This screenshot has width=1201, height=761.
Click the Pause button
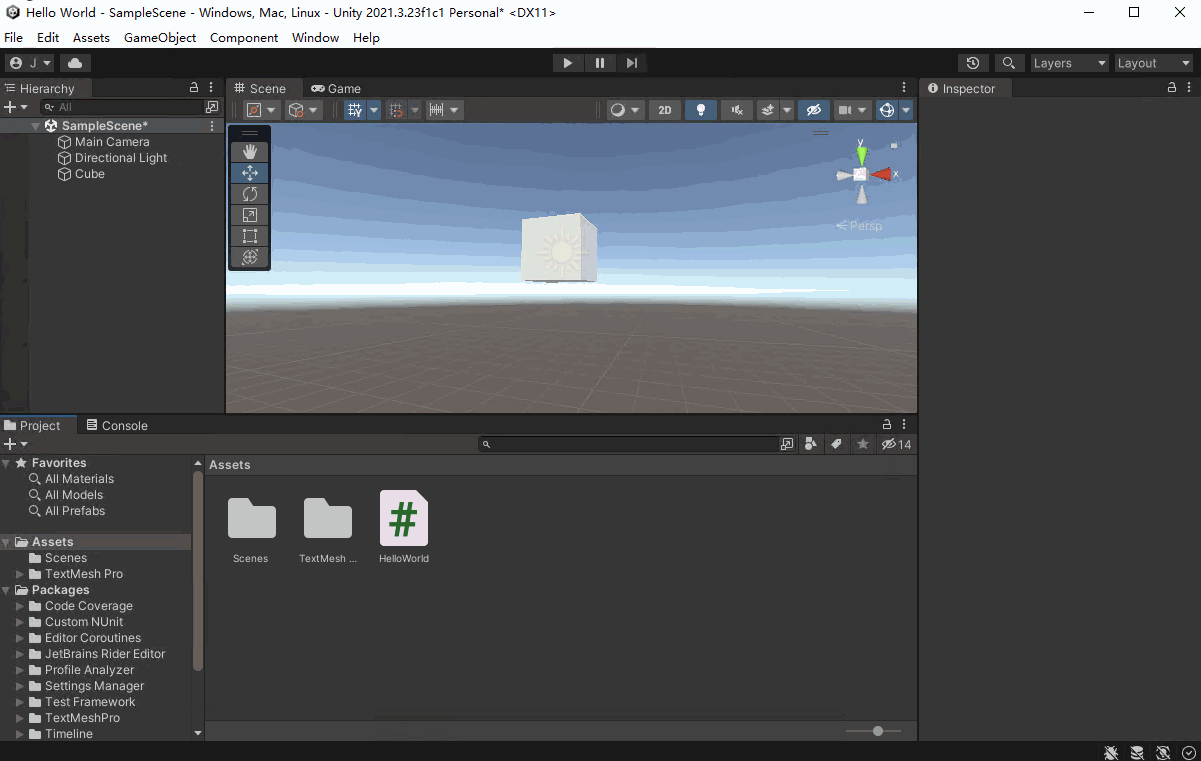tap(600, 63)
